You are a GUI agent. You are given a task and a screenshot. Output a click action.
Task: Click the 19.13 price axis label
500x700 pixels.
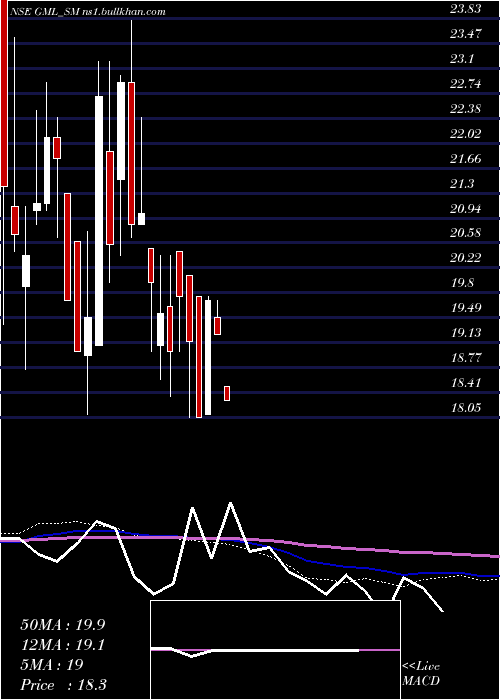465,333
